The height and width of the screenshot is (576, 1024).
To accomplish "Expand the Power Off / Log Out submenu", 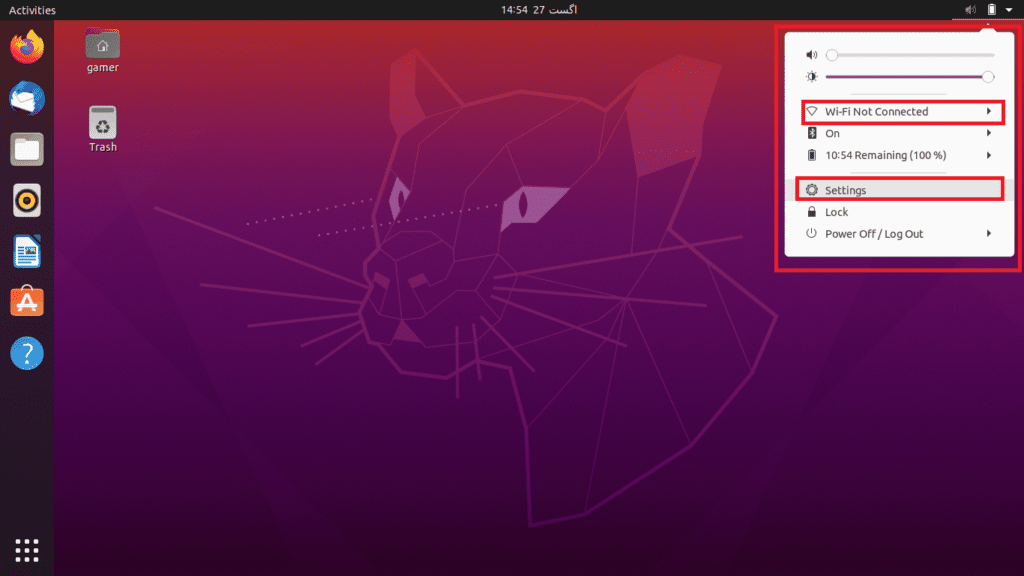I will coord(900,233).
